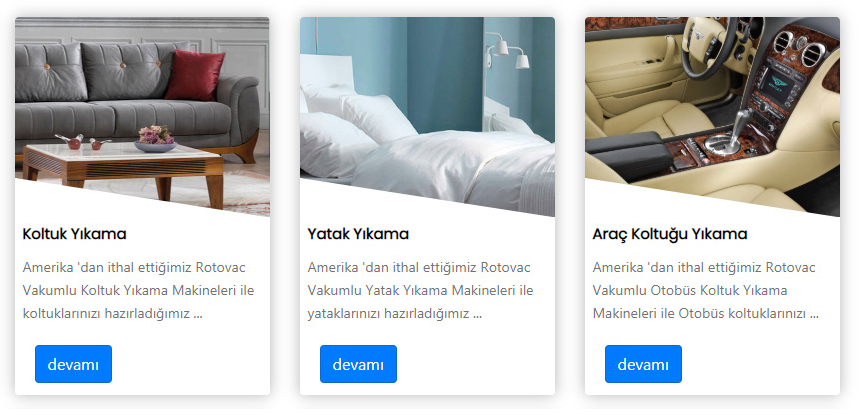This screenshot has width=859, height=415.
Task: Open the Araç Koltuğu Yıkama heading
Action: [x=669, y=234]
